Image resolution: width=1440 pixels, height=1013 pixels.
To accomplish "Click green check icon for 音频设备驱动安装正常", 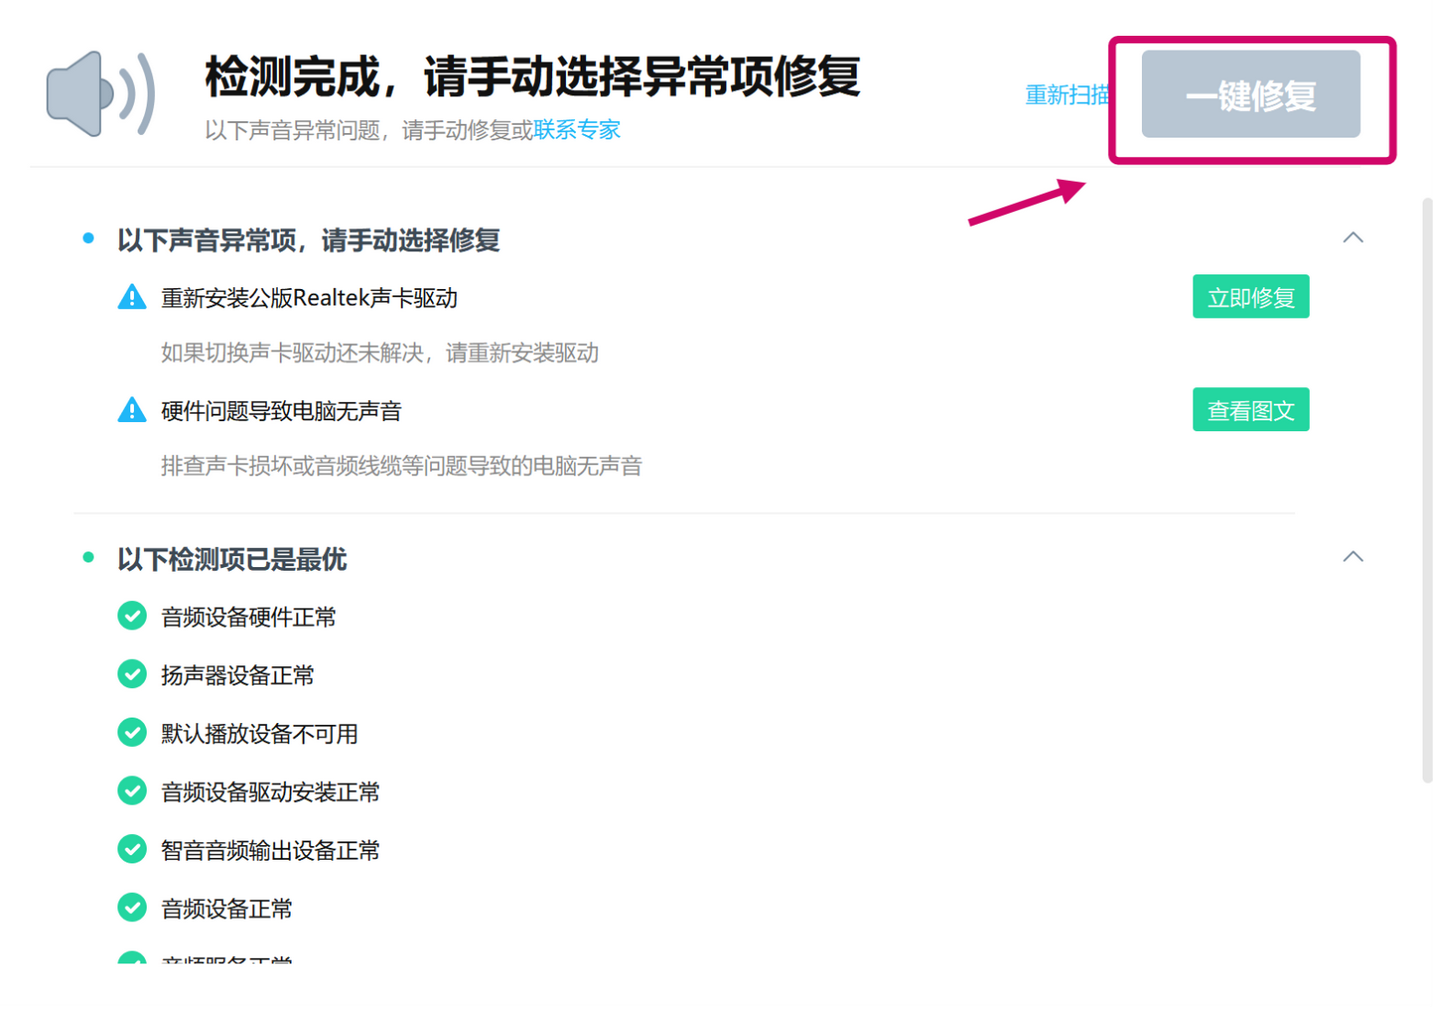I will 132,791.
